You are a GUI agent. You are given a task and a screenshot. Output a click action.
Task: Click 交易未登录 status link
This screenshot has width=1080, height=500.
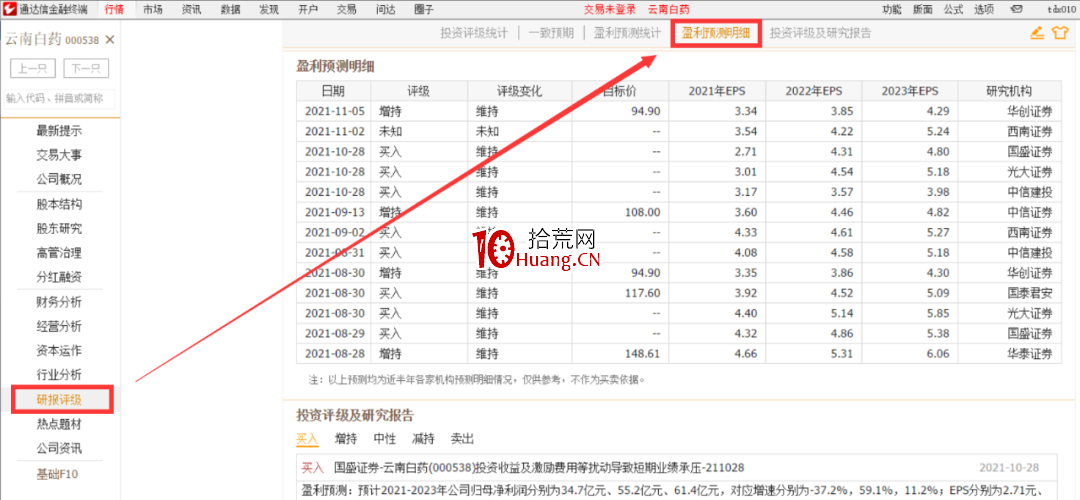[610, 10]
